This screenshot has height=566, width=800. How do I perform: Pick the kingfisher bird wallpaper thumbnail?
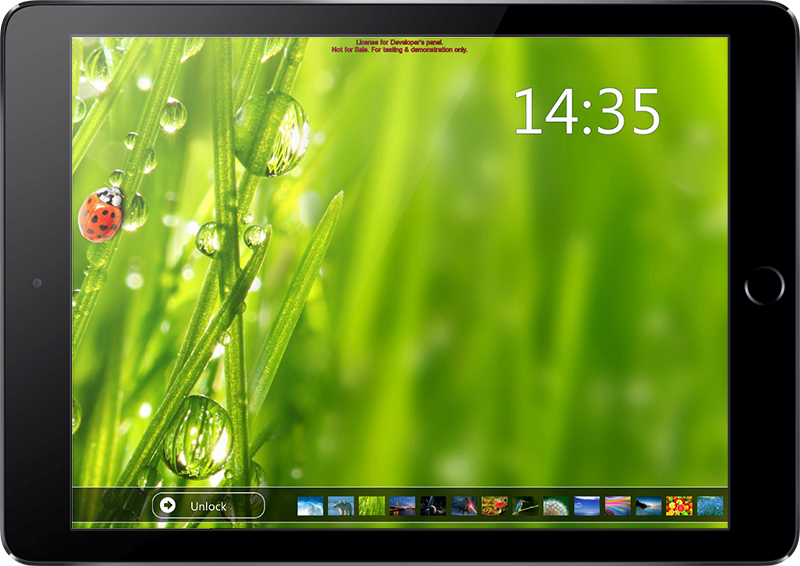526,506
